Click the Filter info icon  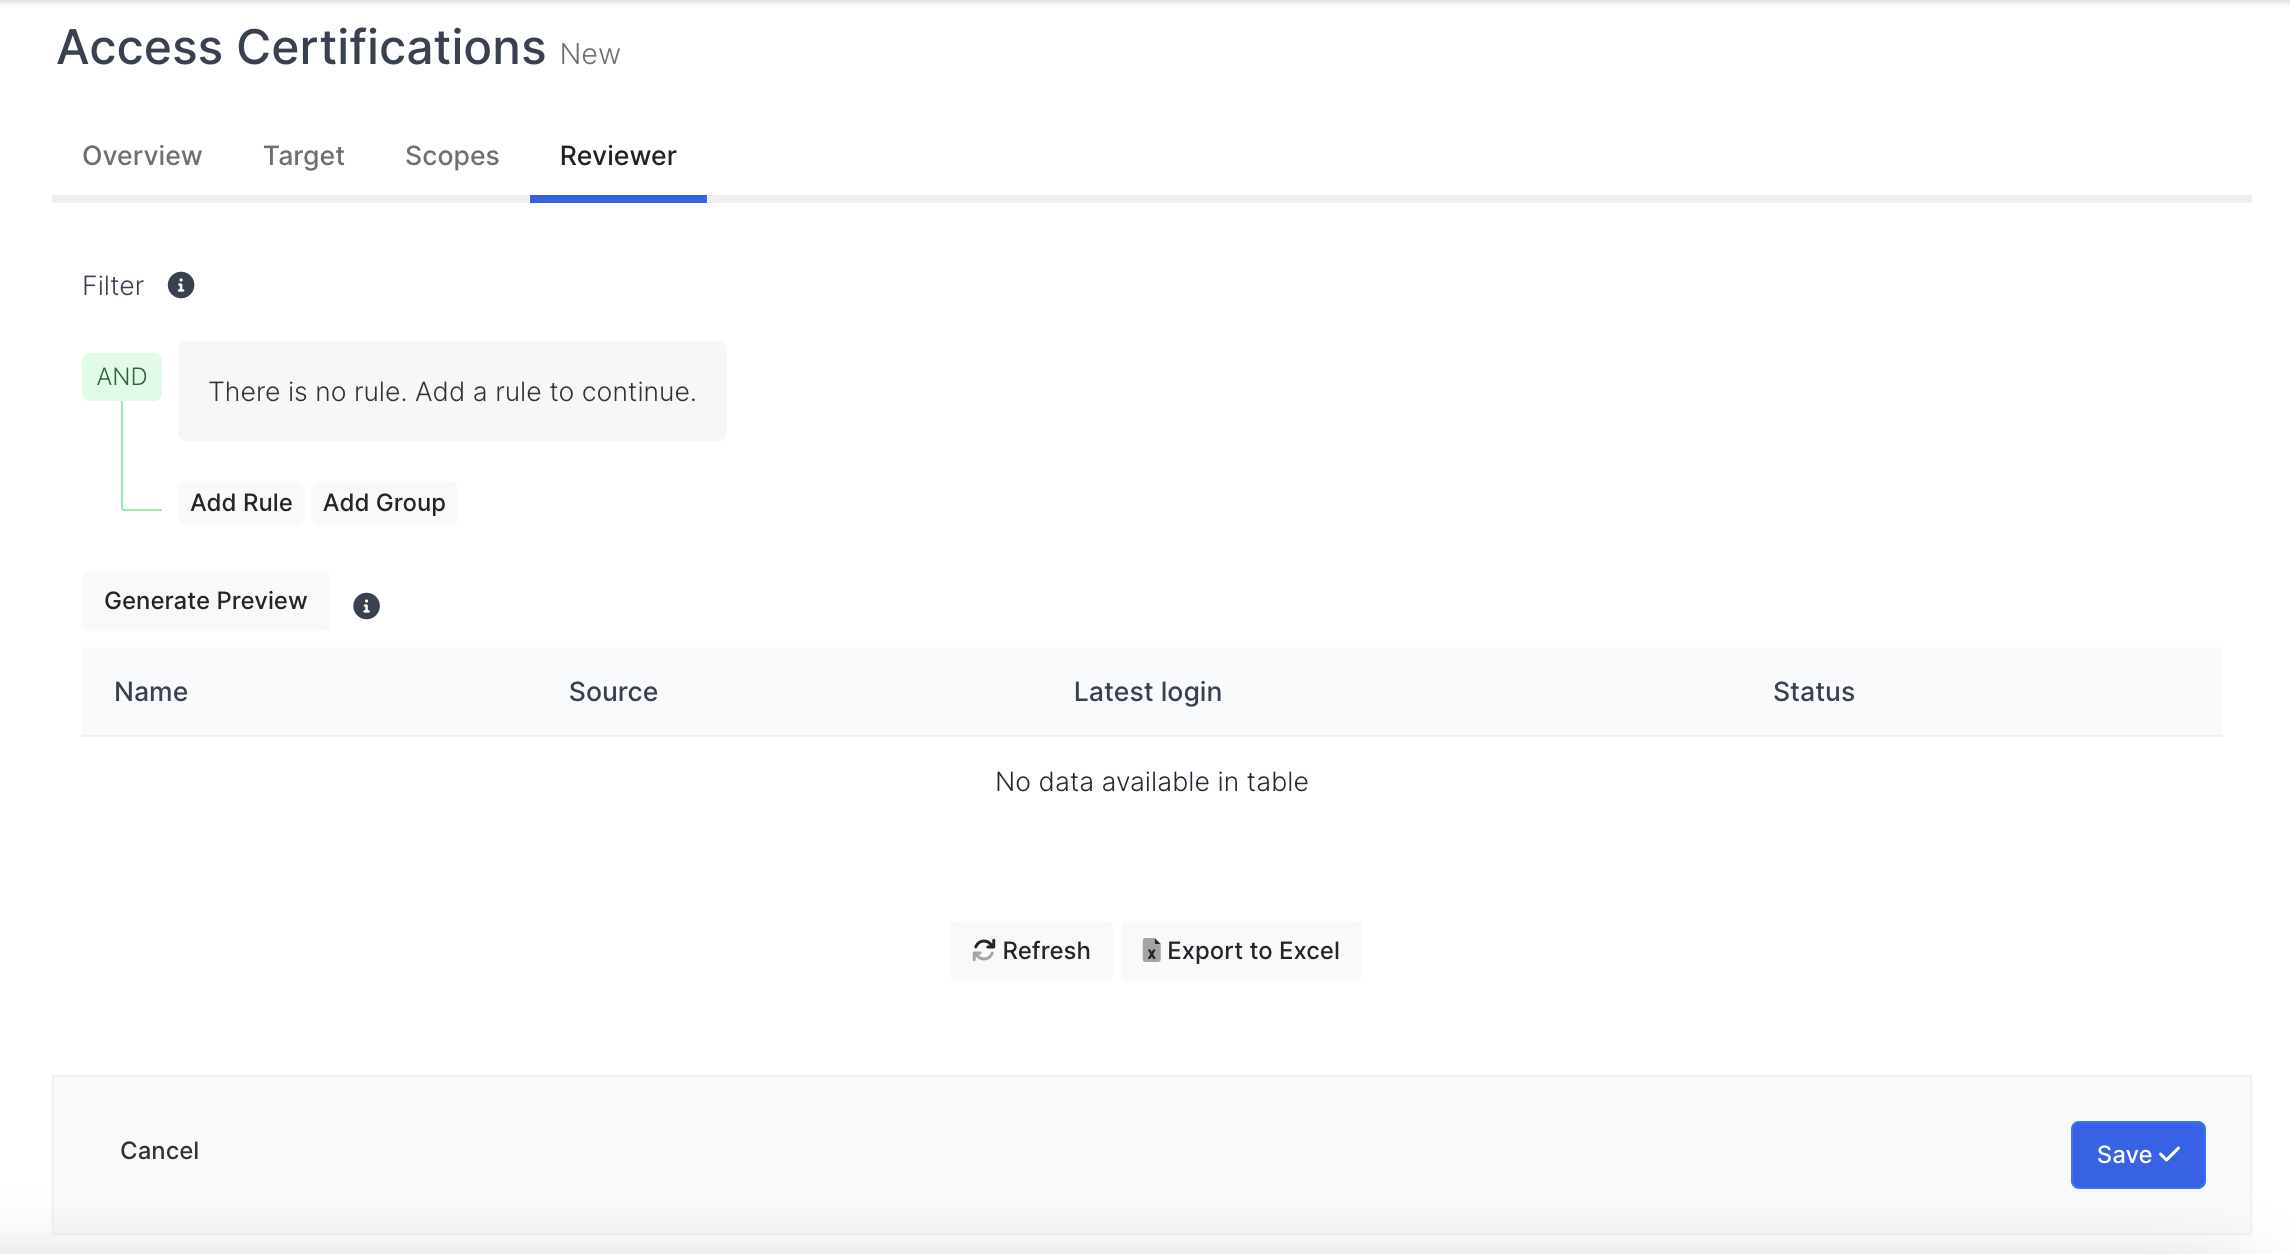tap(180, 285)
